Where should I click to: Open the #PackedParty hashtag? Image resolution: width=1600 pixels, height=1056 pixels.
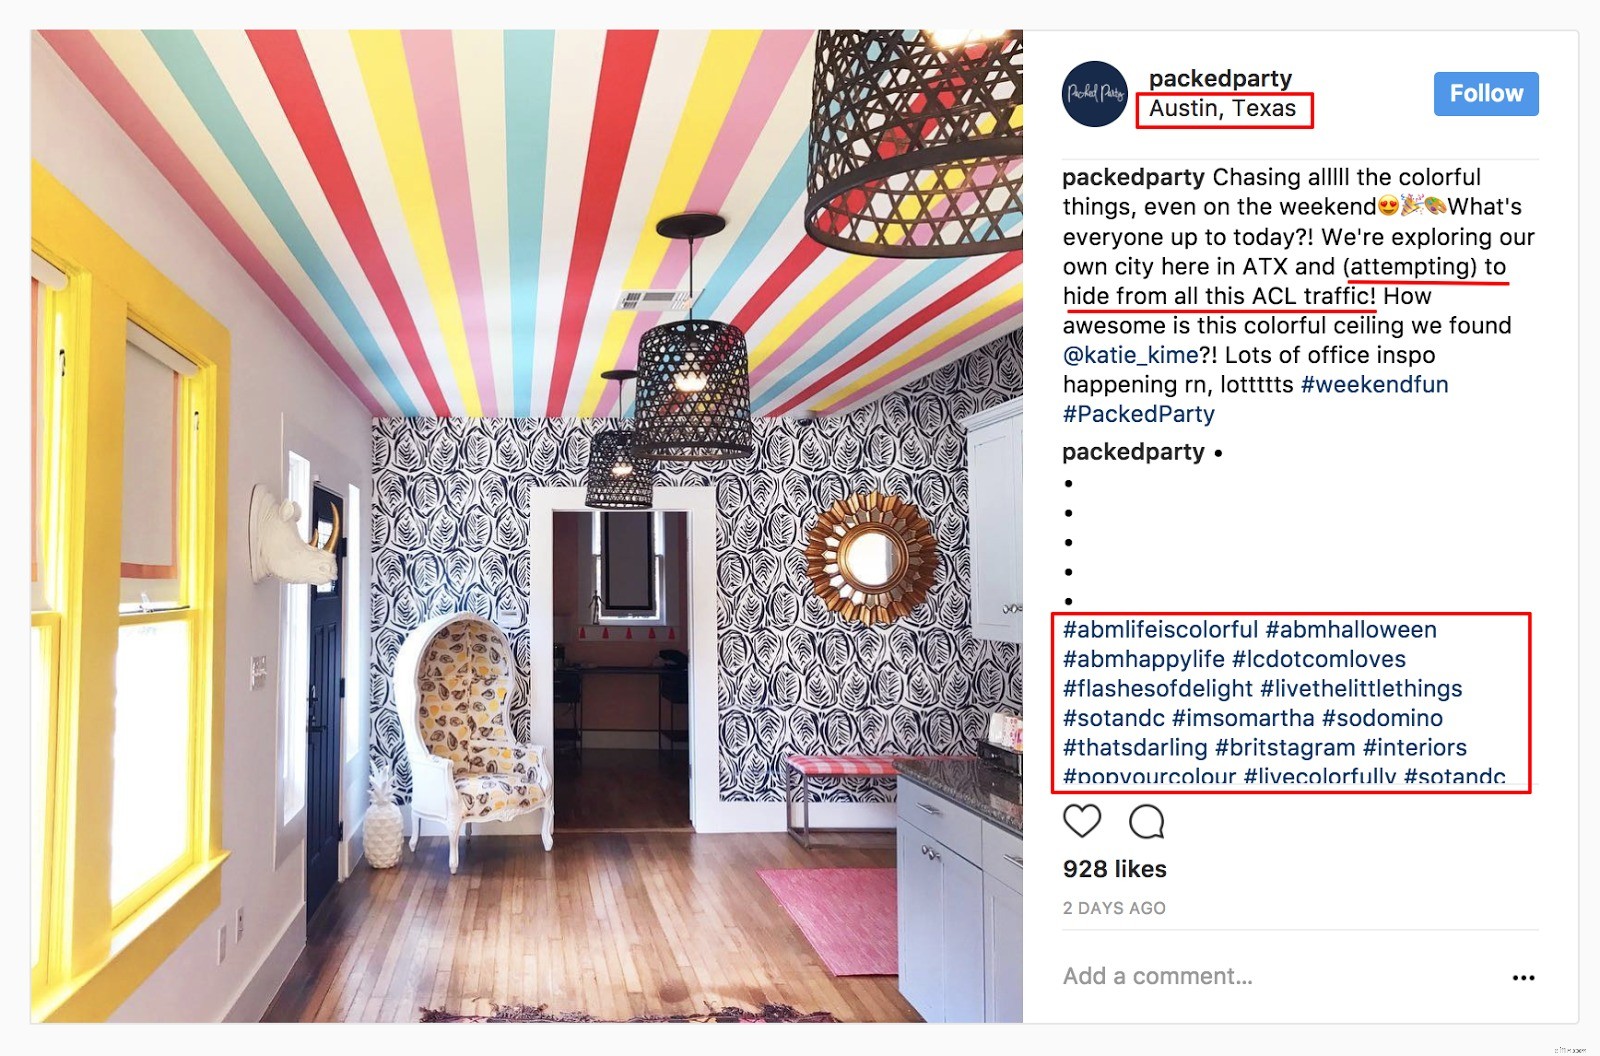tap(1139, 414)
